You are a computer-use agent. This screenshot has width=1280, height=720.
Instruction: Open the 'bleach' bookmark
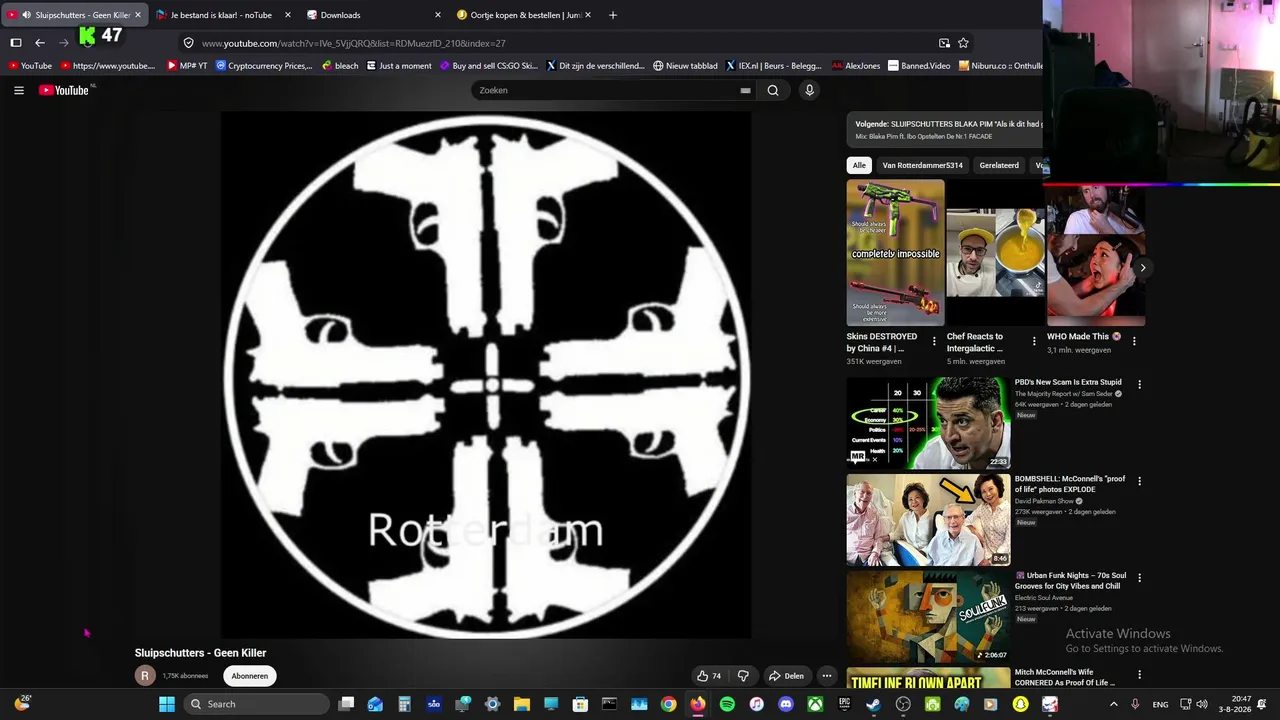pos(340,66)
